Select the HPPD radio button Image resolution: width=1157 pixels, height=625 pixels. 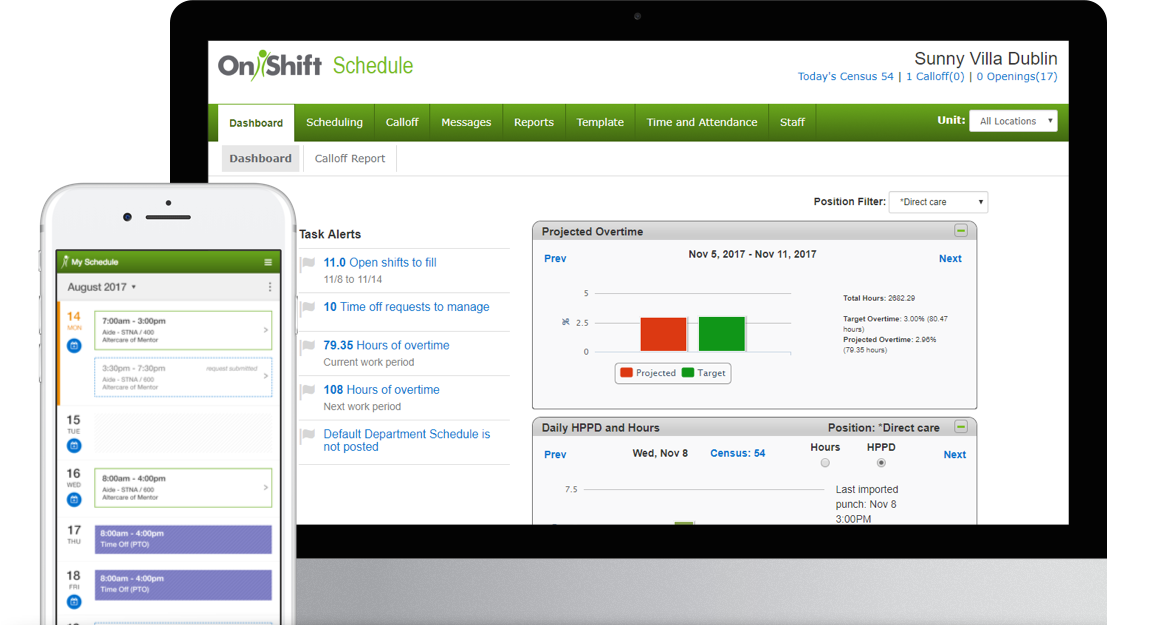point(881,463)
